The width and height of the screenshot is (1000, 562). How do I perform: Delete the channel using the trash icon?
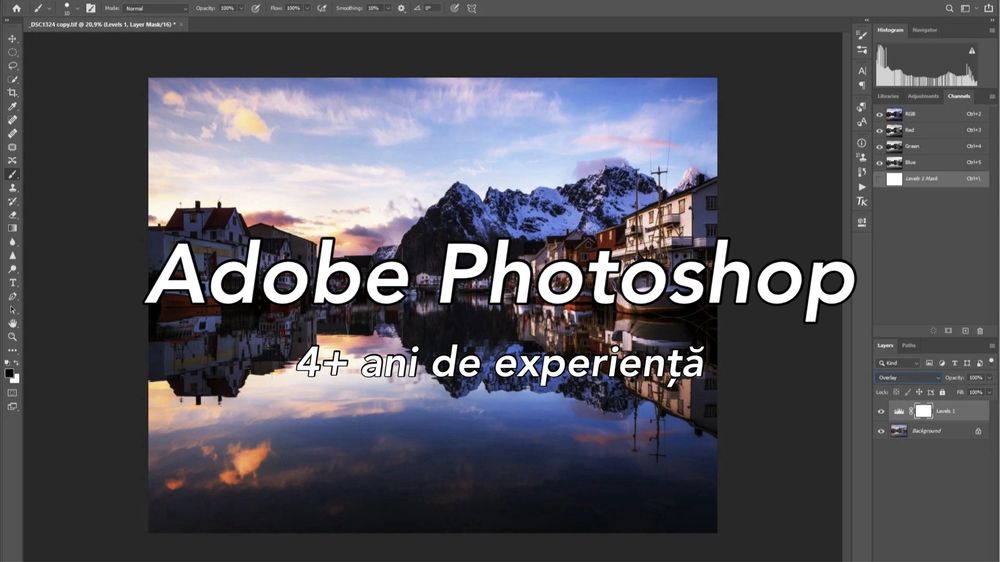click(x=980, y=331)
